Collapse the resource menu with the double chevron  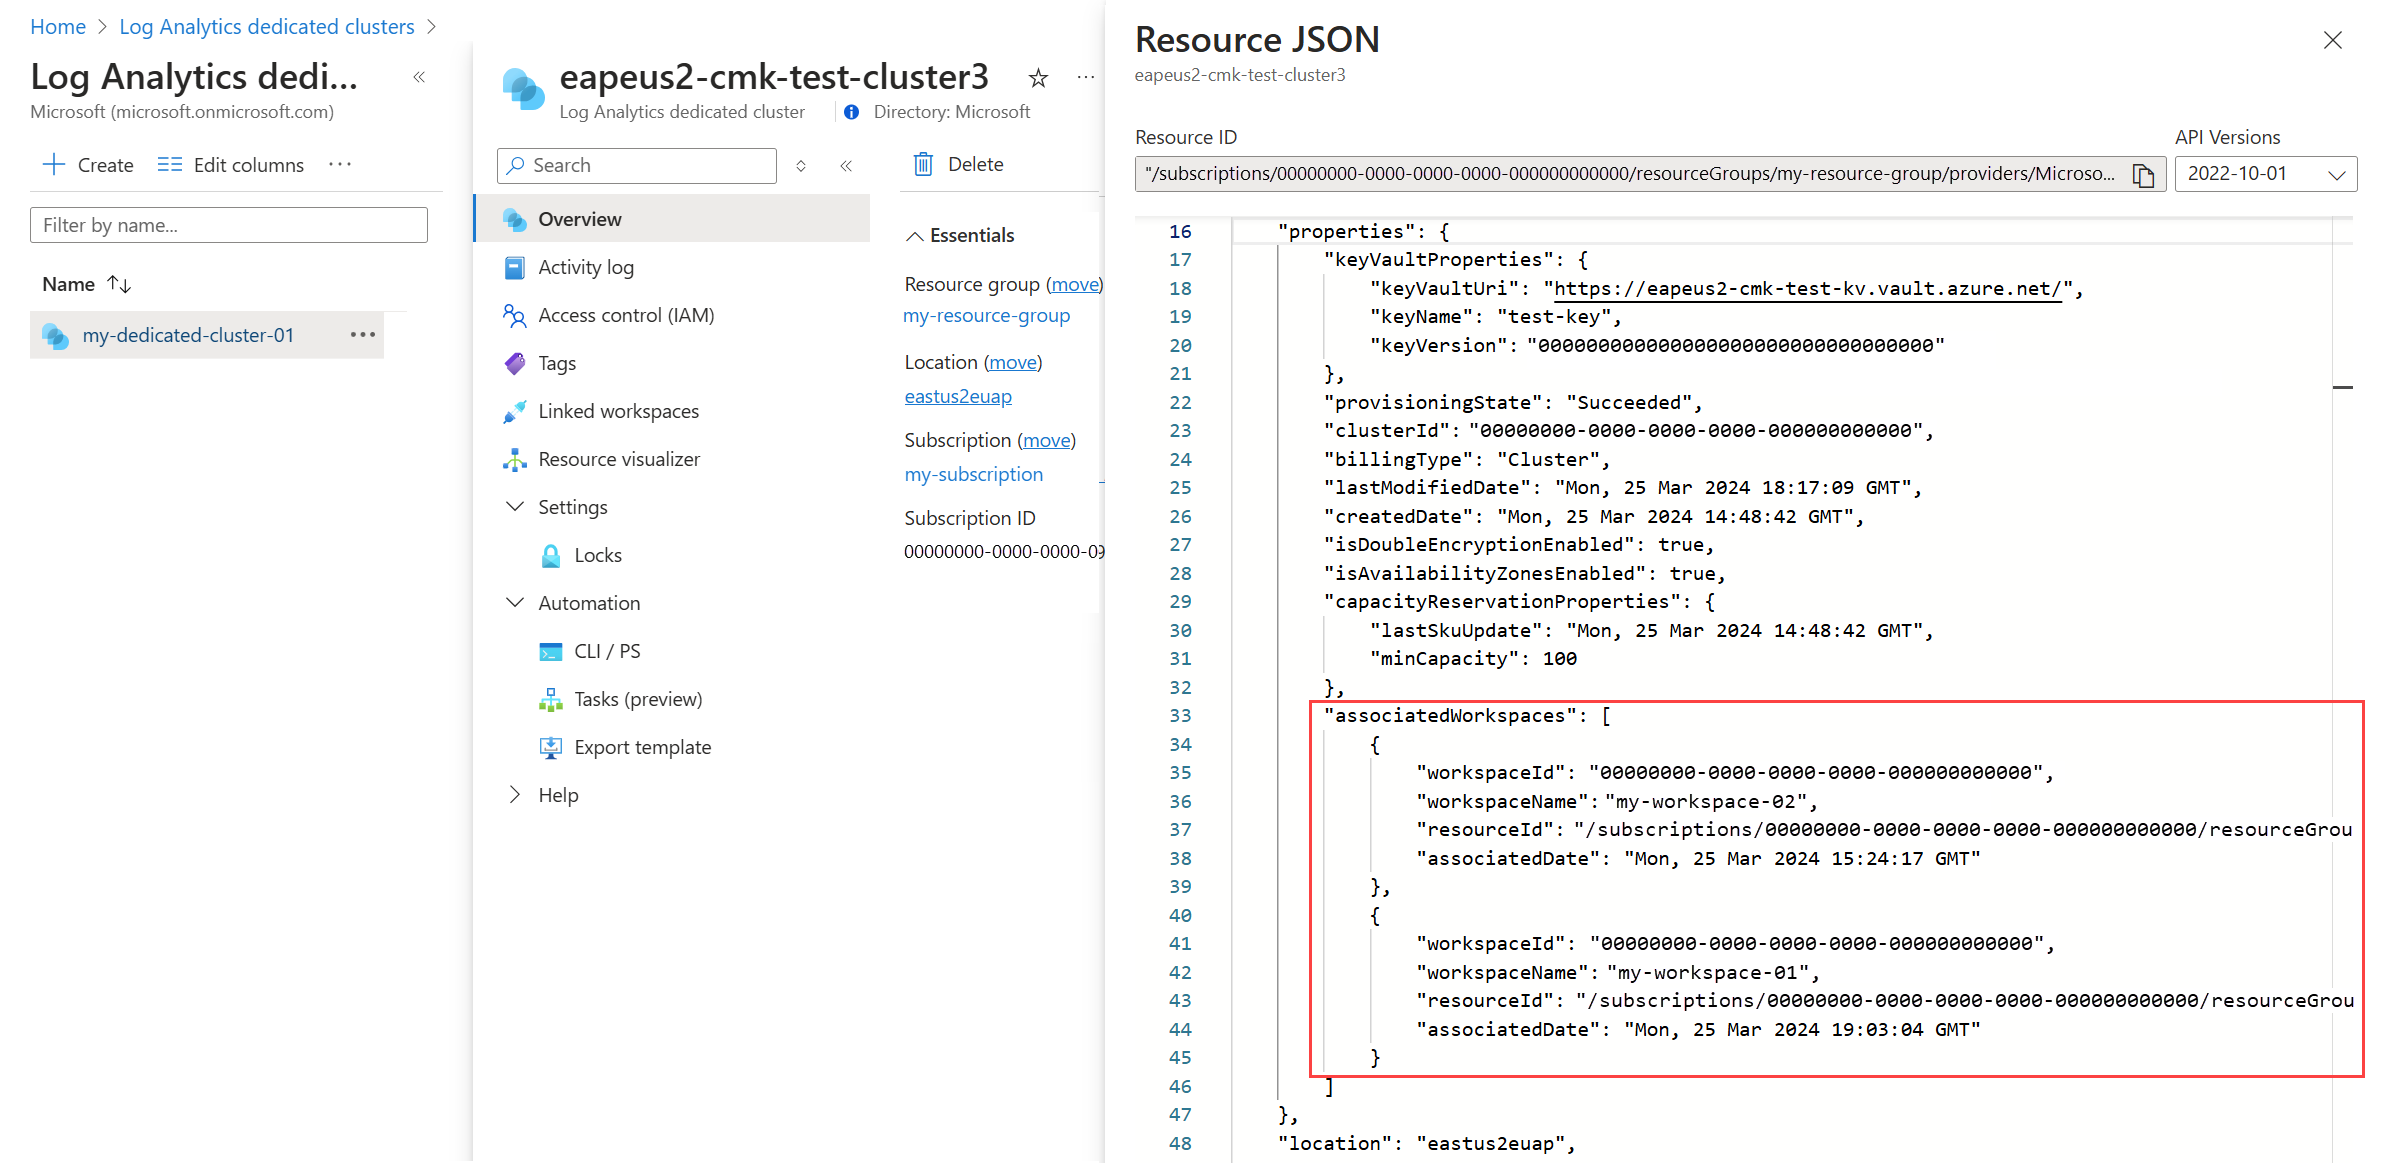pos(846,166)
